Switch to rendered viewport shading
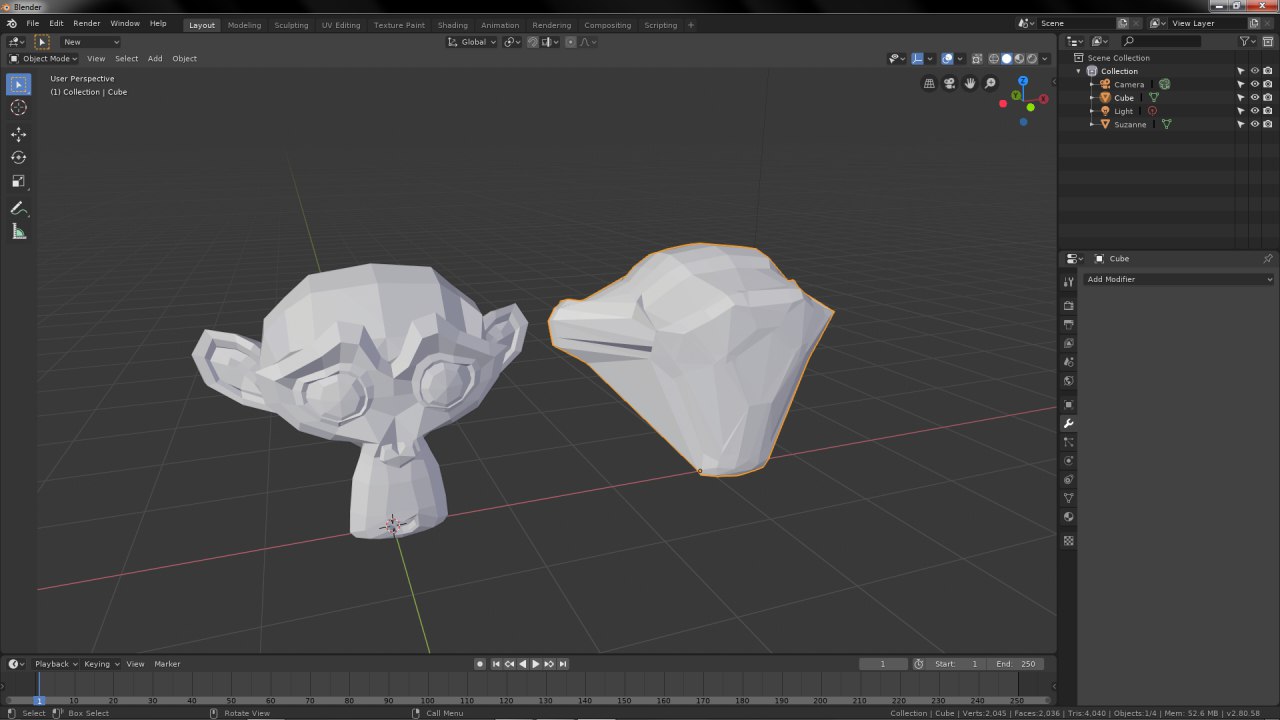The image size is (1280, 720). [x=1031, y=58]
